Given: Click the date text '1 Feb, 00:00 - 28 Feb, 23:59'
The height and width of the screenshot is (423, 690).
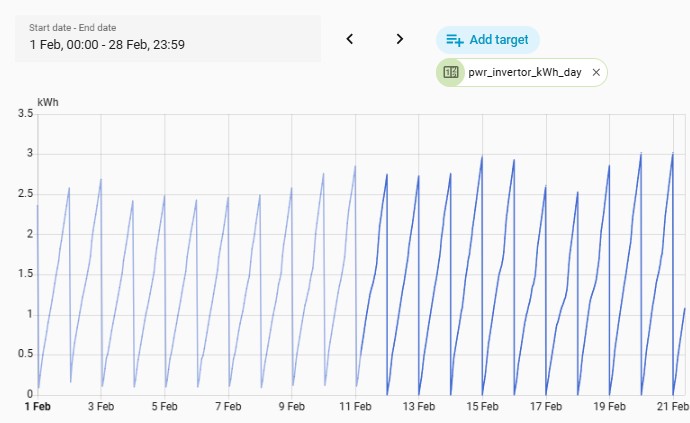Looking at the screenshot, I should point(107,45).
